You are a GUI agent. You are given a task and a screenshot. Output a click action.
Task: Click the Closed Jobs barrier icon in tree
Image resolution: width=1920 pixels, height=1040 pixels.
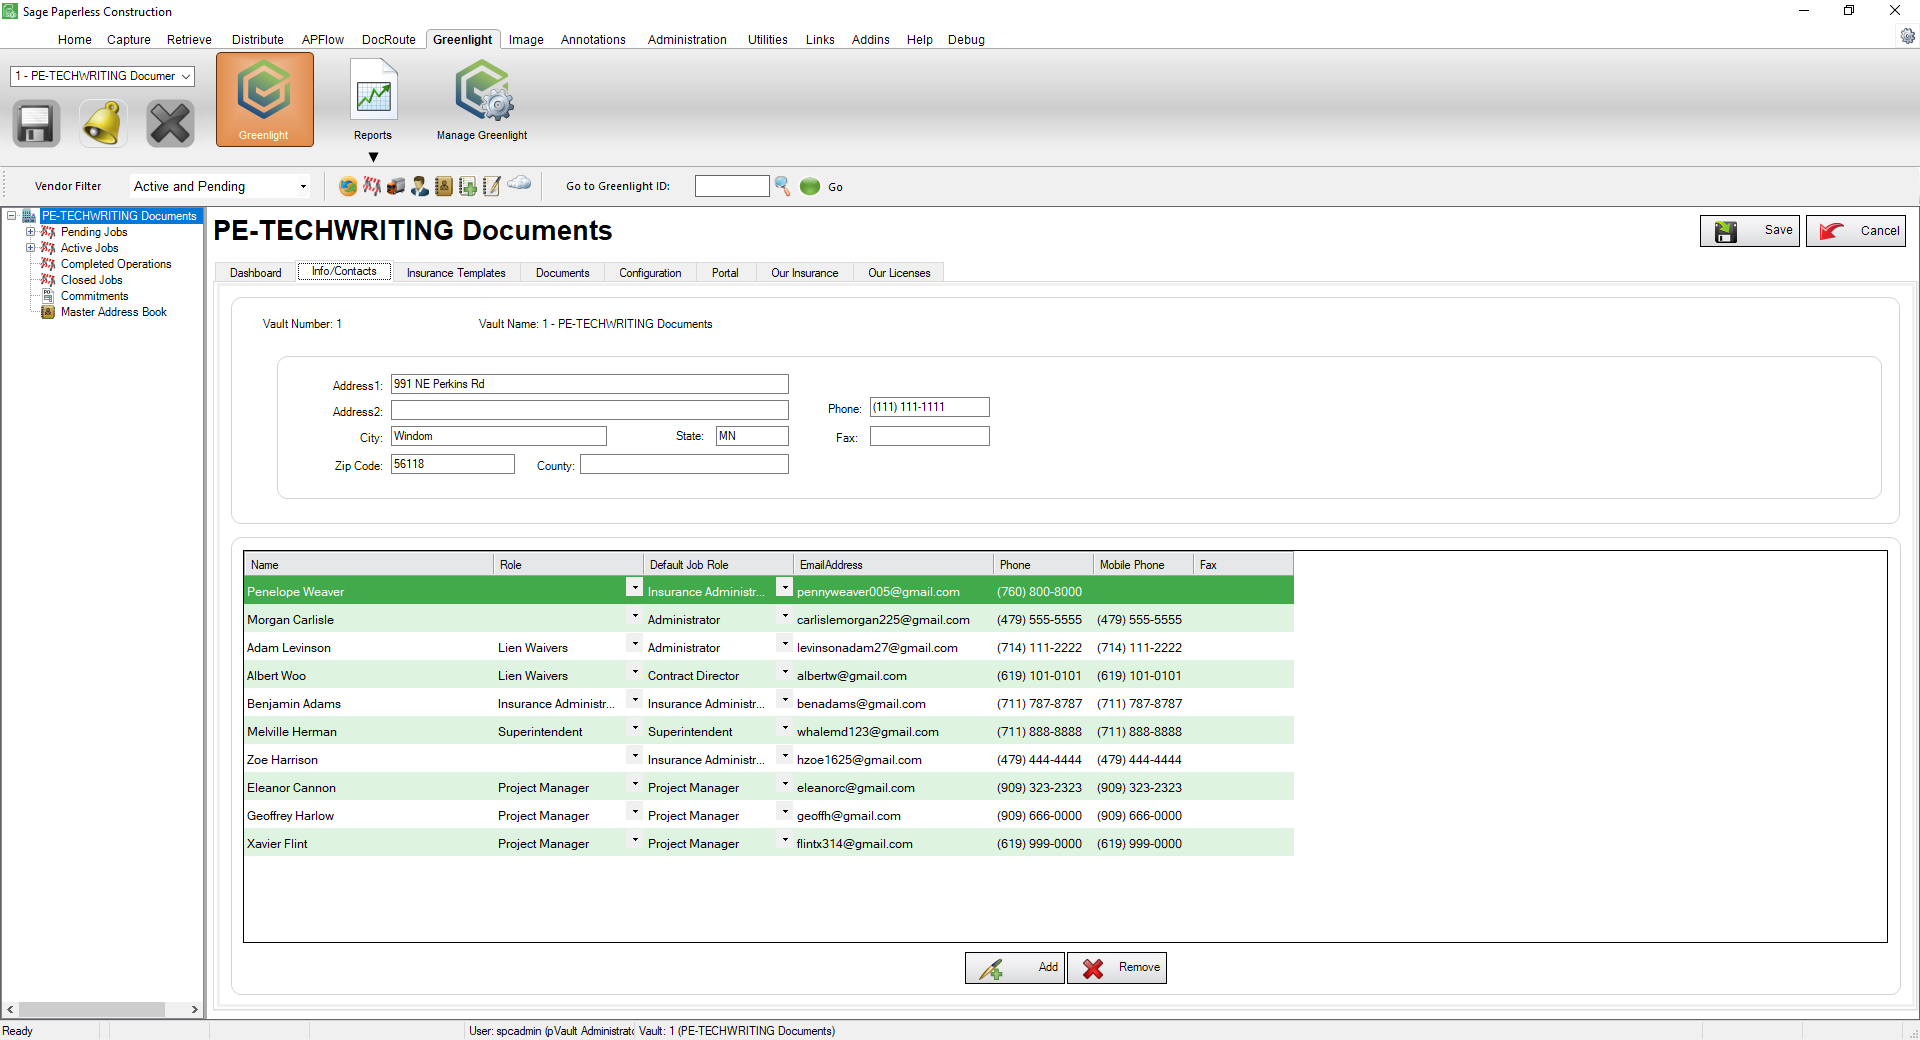click(47, 280)
